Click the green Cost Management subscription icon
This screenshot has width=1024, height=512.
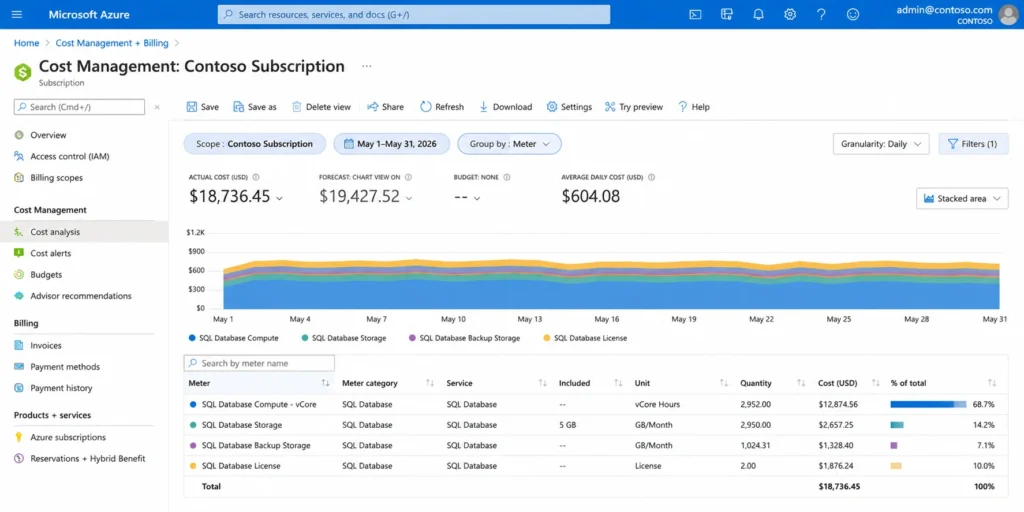[23, 72]
